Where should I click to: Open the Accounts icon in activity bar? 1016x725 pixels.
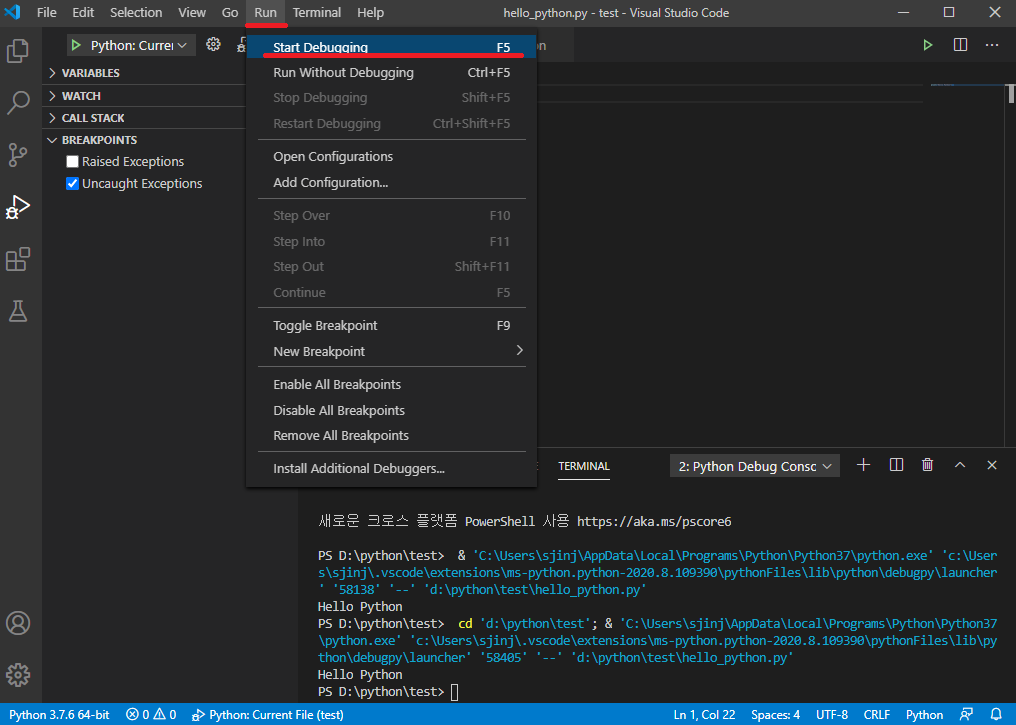coord(17,623)
